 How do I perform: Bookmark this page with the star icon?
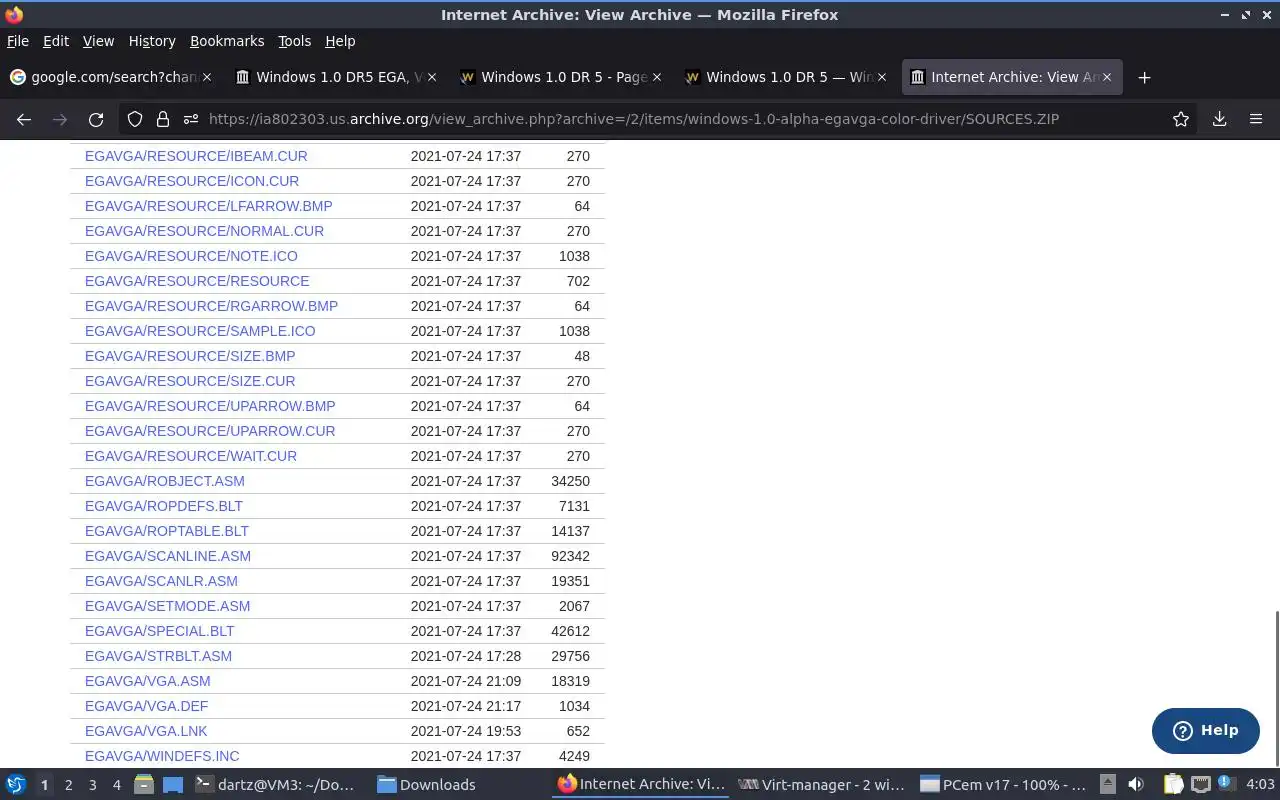(1181, 119)
